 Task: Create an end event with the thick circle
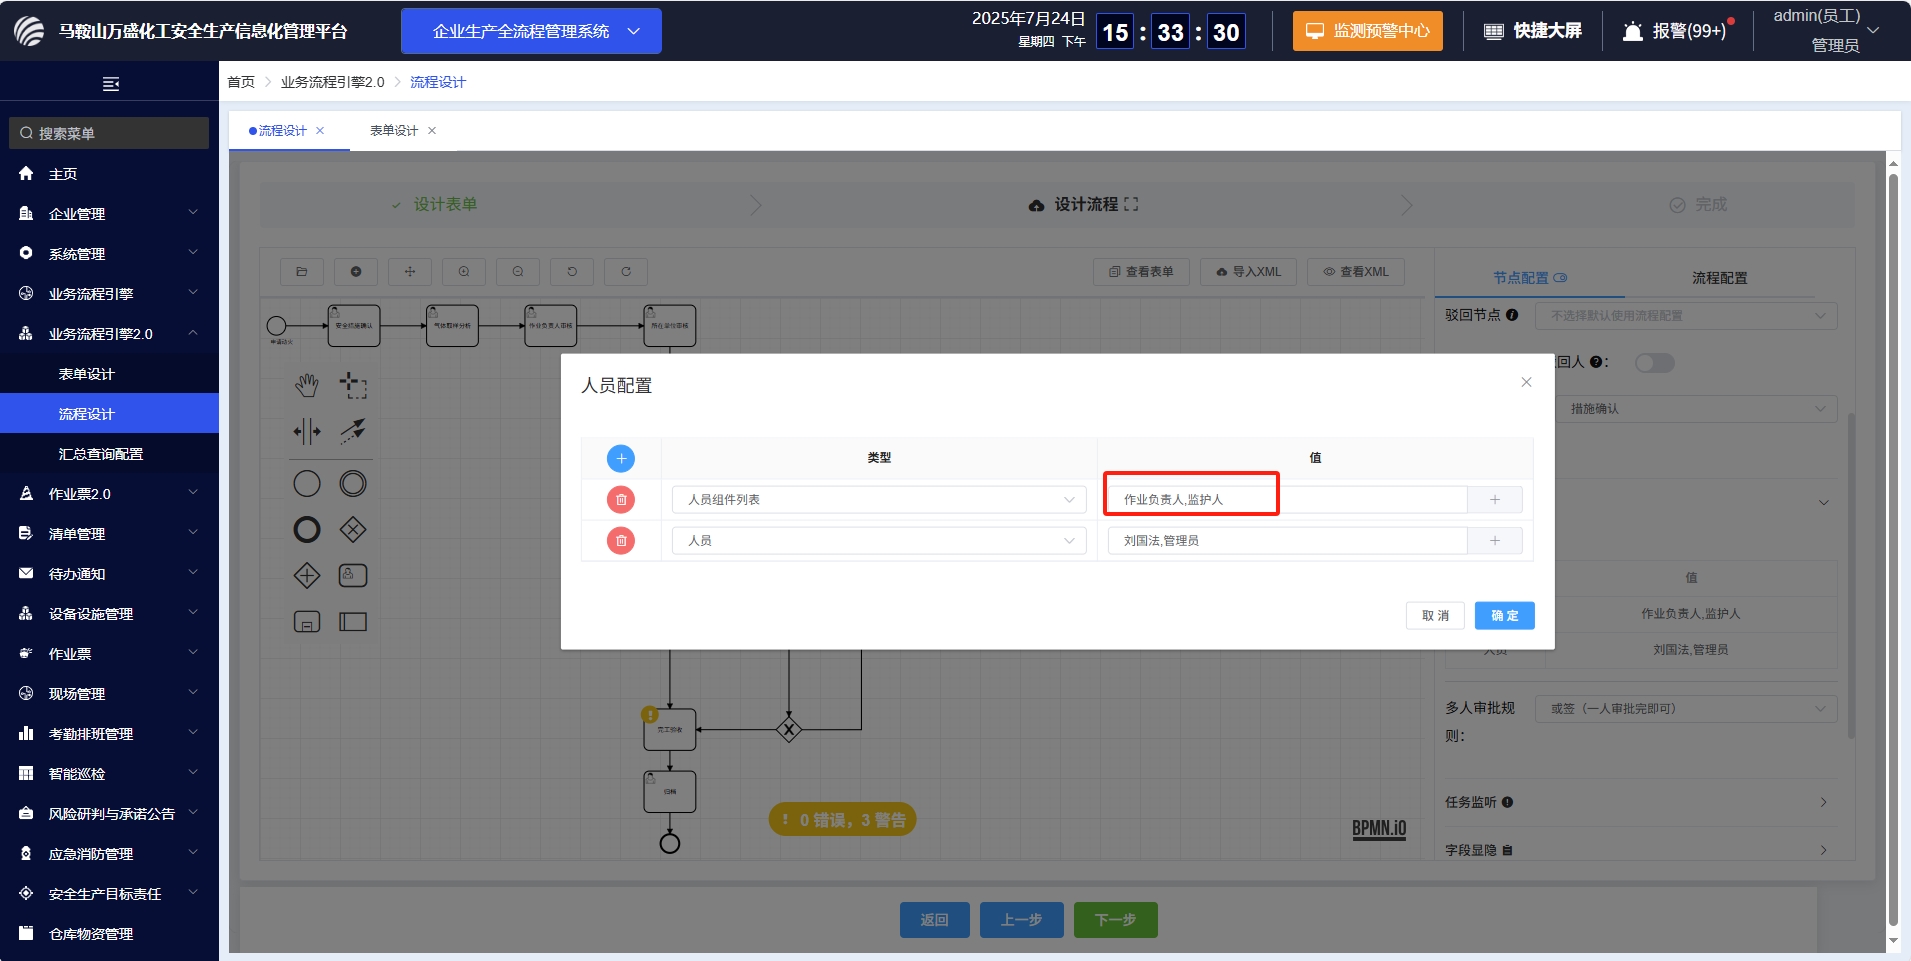click(307, 530)
